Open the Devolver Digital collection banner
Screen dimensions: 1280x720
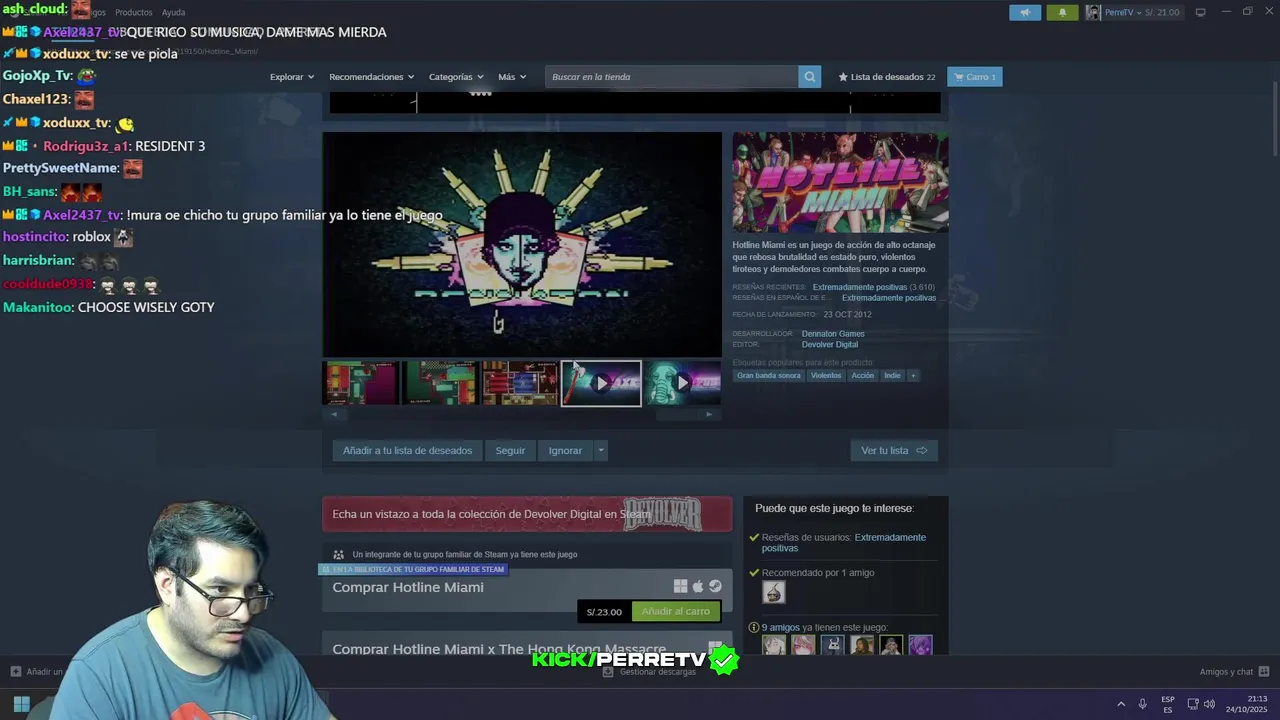click(527, 514)
